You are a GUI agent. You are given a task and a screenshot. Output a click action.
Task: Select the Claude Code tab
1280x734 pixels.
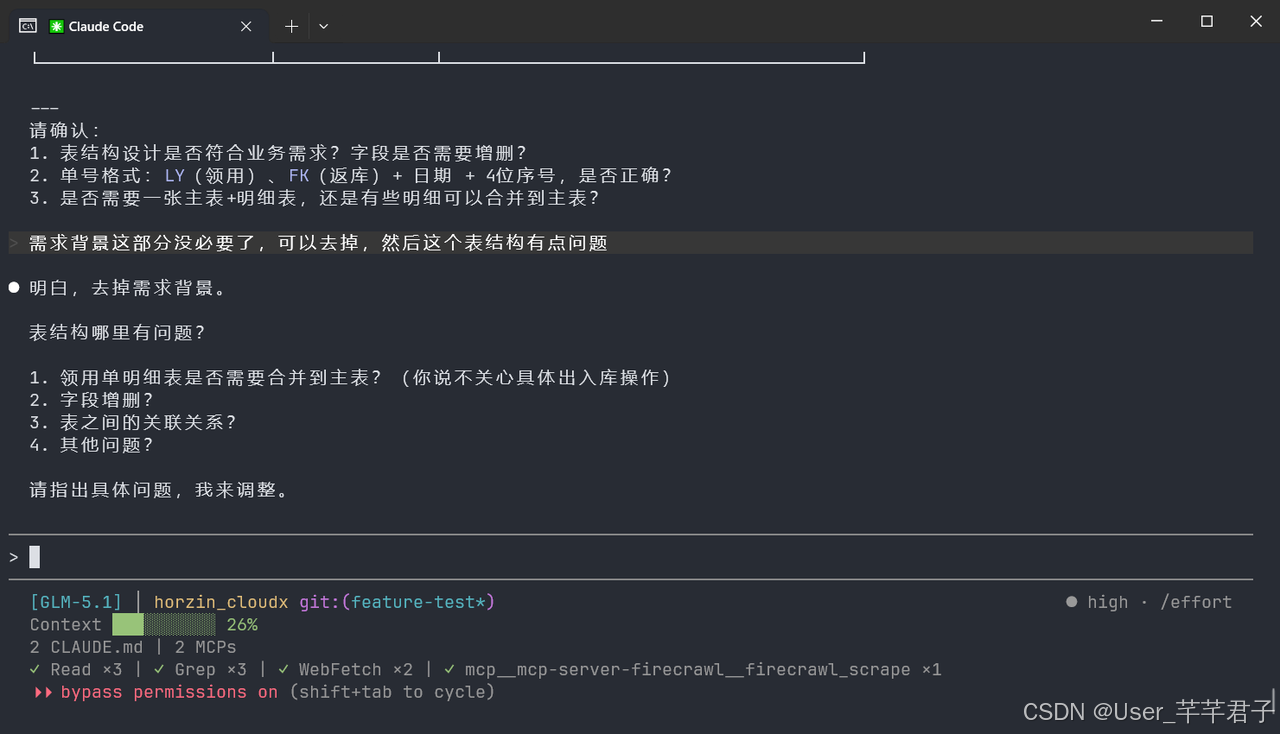click(x=140, y=27)
